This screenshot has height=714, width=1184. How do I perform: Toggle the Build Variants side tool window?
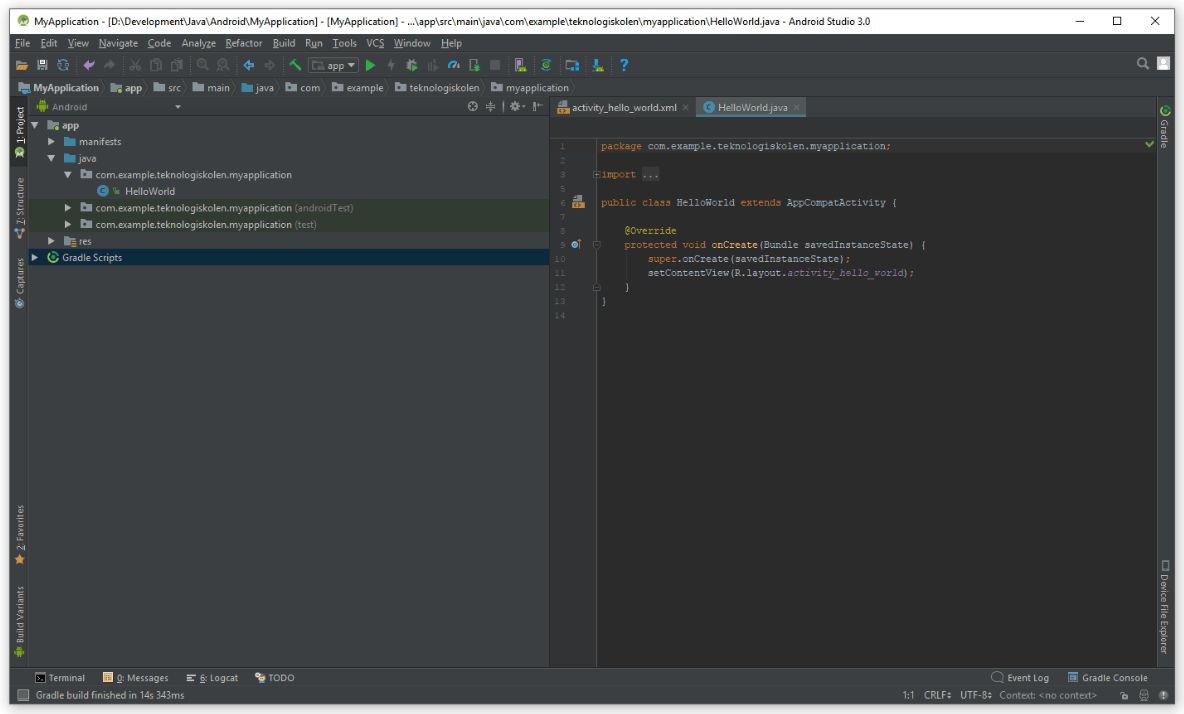coord(20,621)
